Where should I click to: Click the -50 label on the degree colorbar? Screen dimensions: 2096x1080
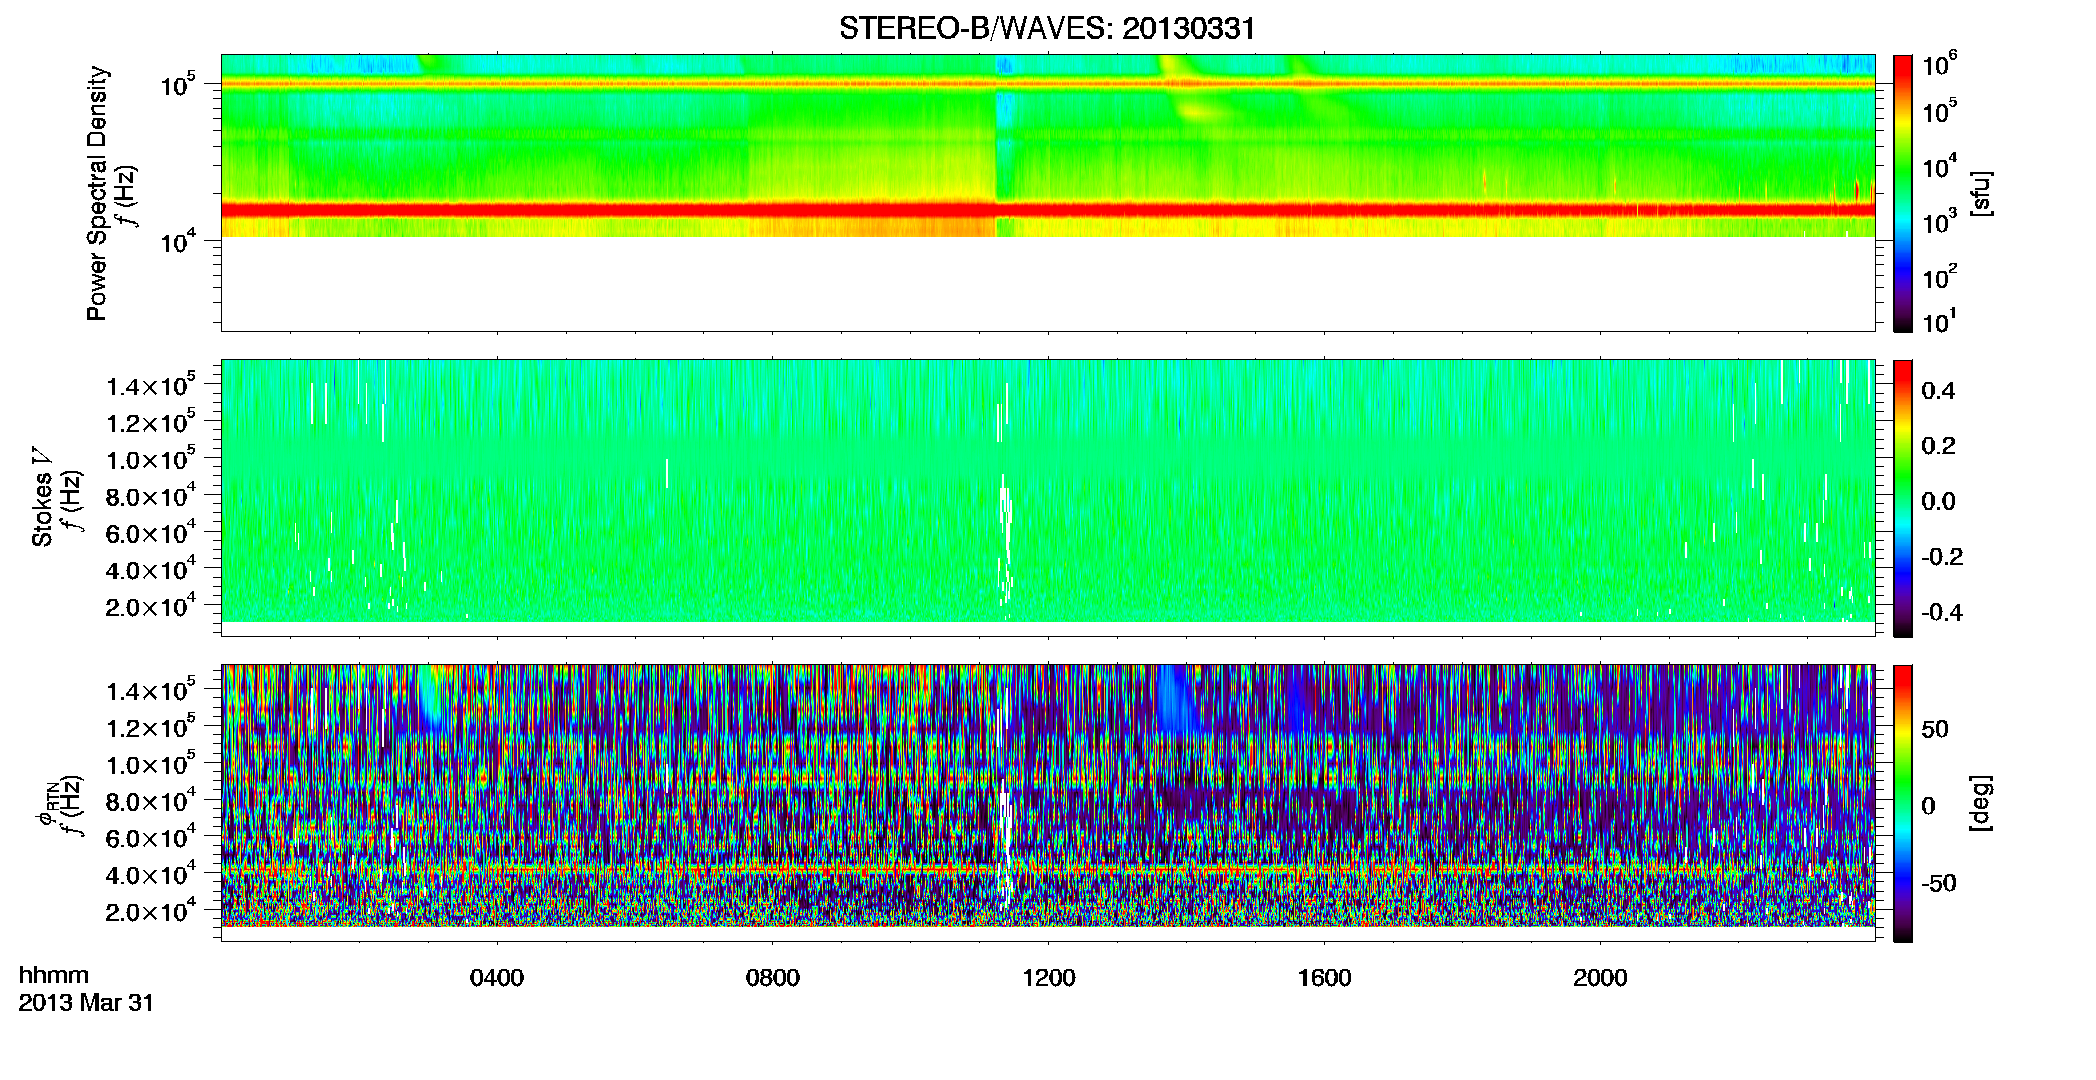[x=1939, y=884]
